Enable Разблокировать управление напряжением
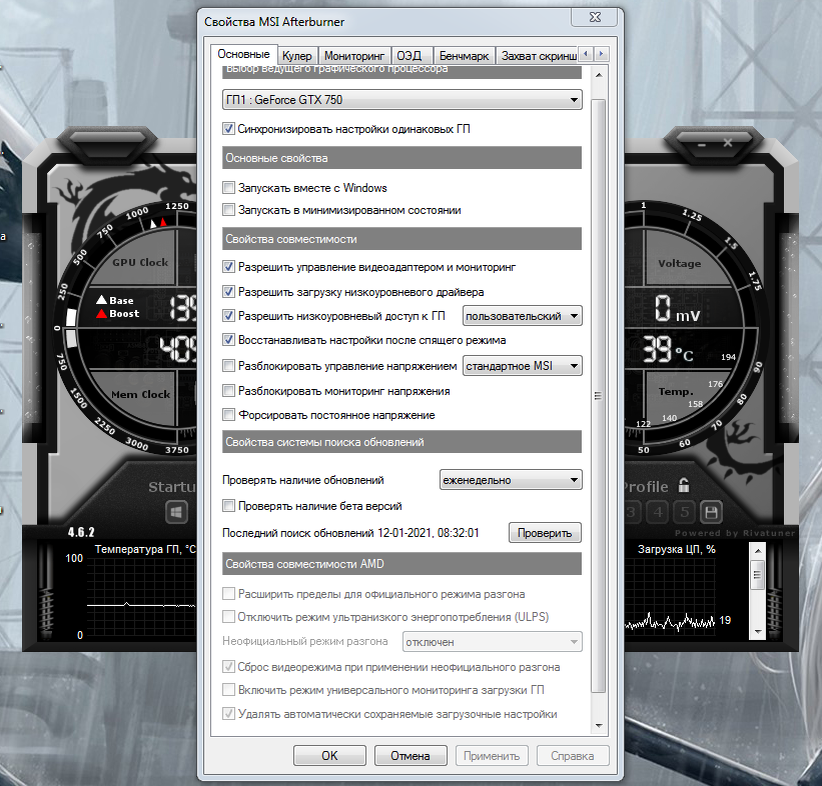822x786 pixels. [227, 365]
